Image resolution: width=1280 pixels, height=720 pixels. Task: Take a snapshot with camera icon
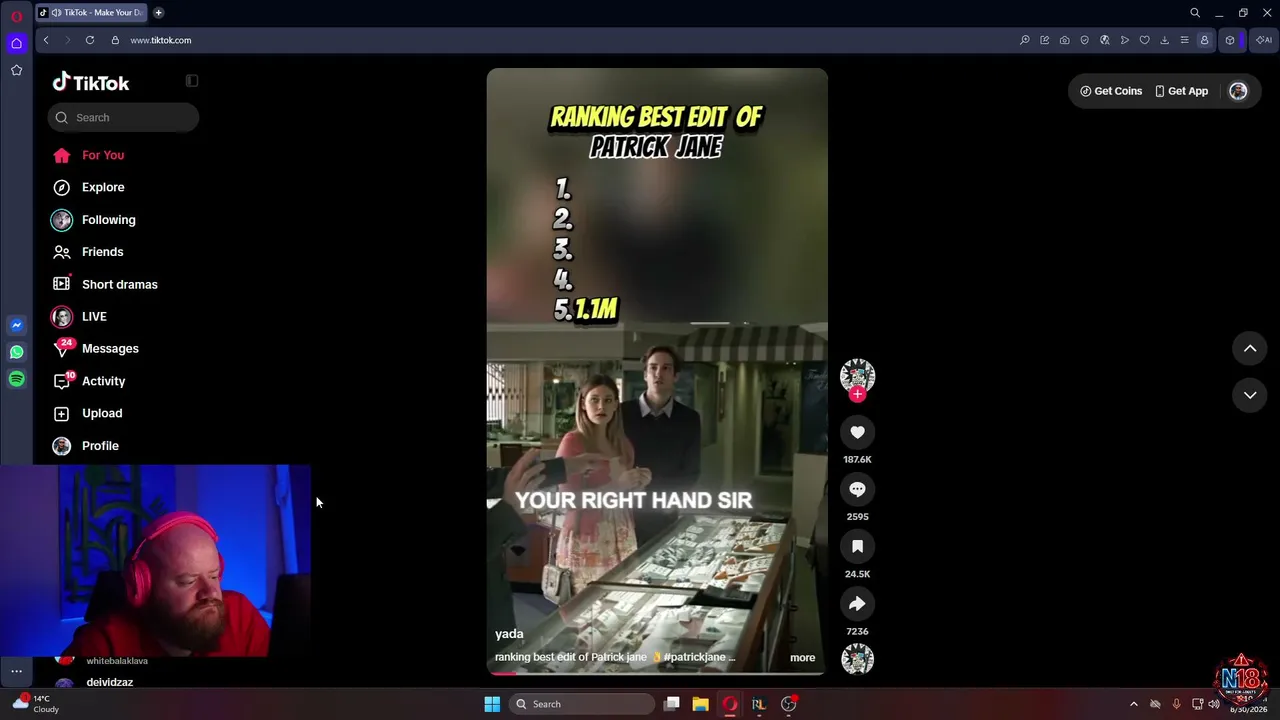pyautogui.click(x=1065, y=40)
